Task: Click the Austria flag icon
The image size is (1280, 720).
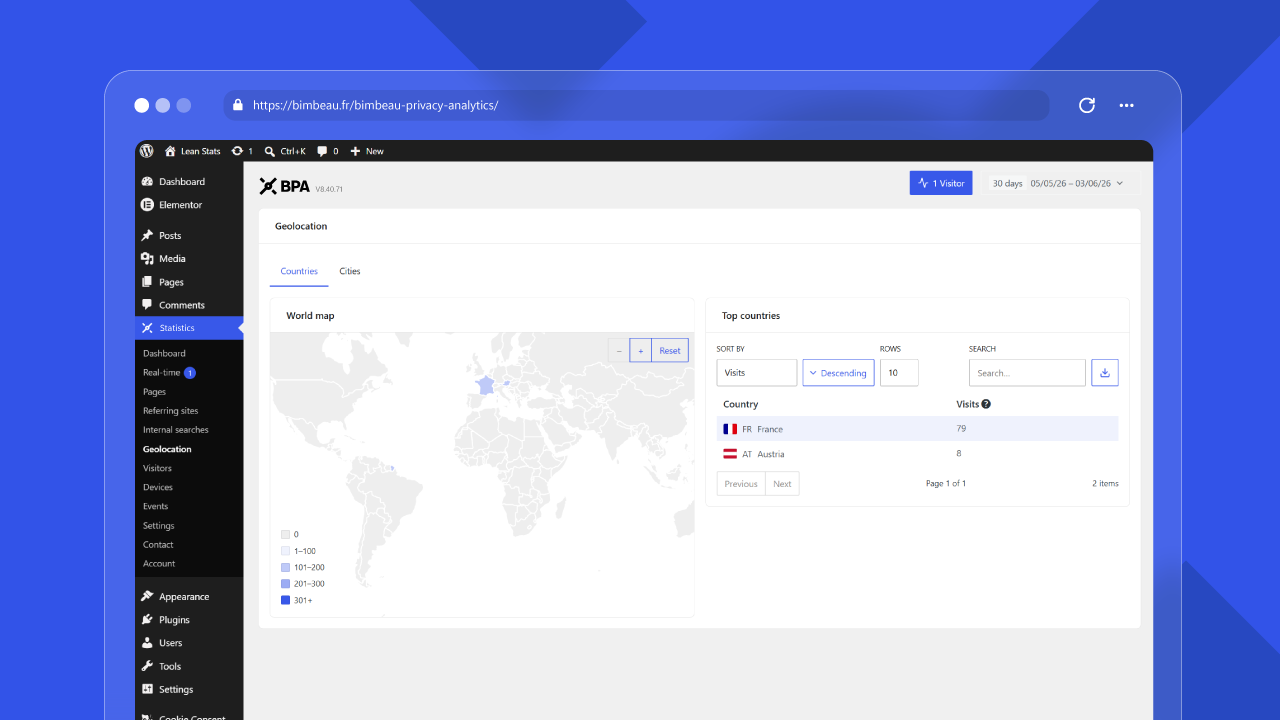Action: point(730,454)
